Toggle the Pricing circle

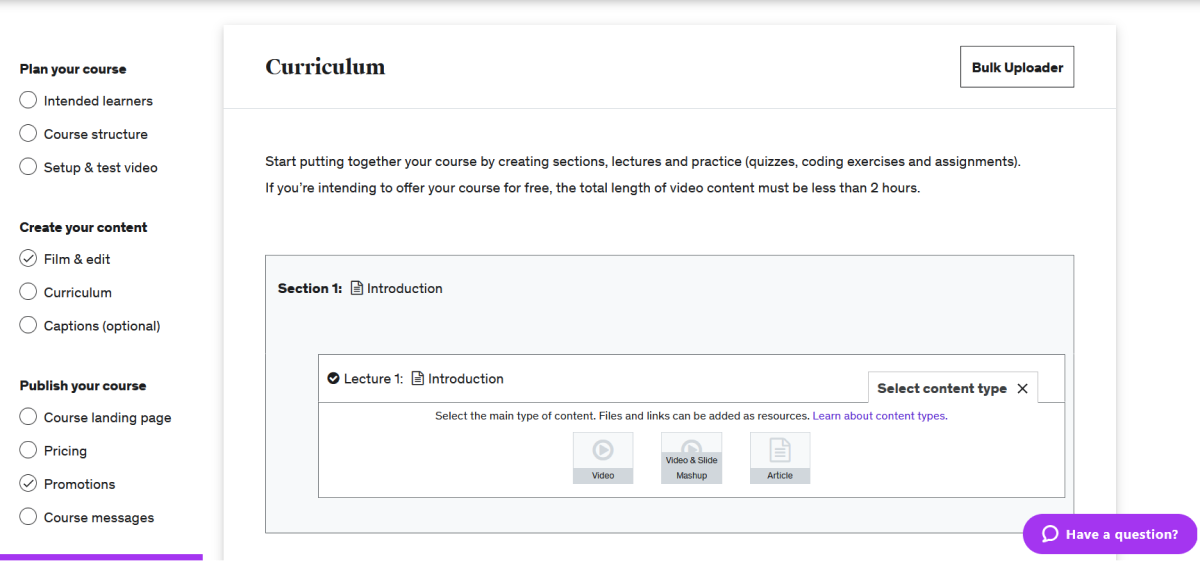pyautogui.click(x=28, y=450)
